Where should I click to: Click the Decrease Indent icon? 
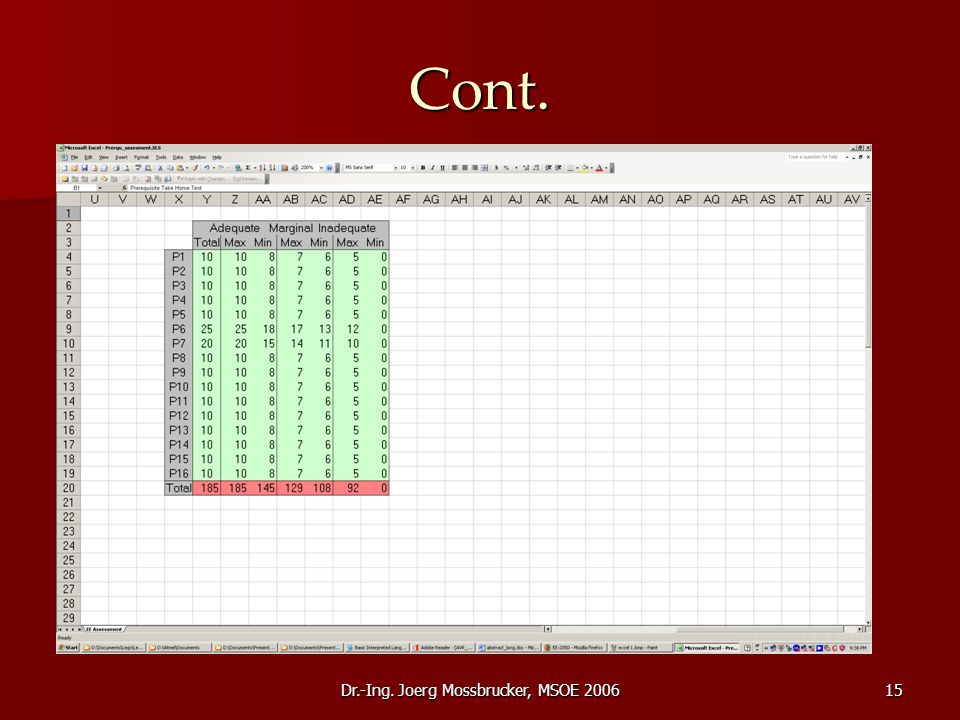(549, 168)
